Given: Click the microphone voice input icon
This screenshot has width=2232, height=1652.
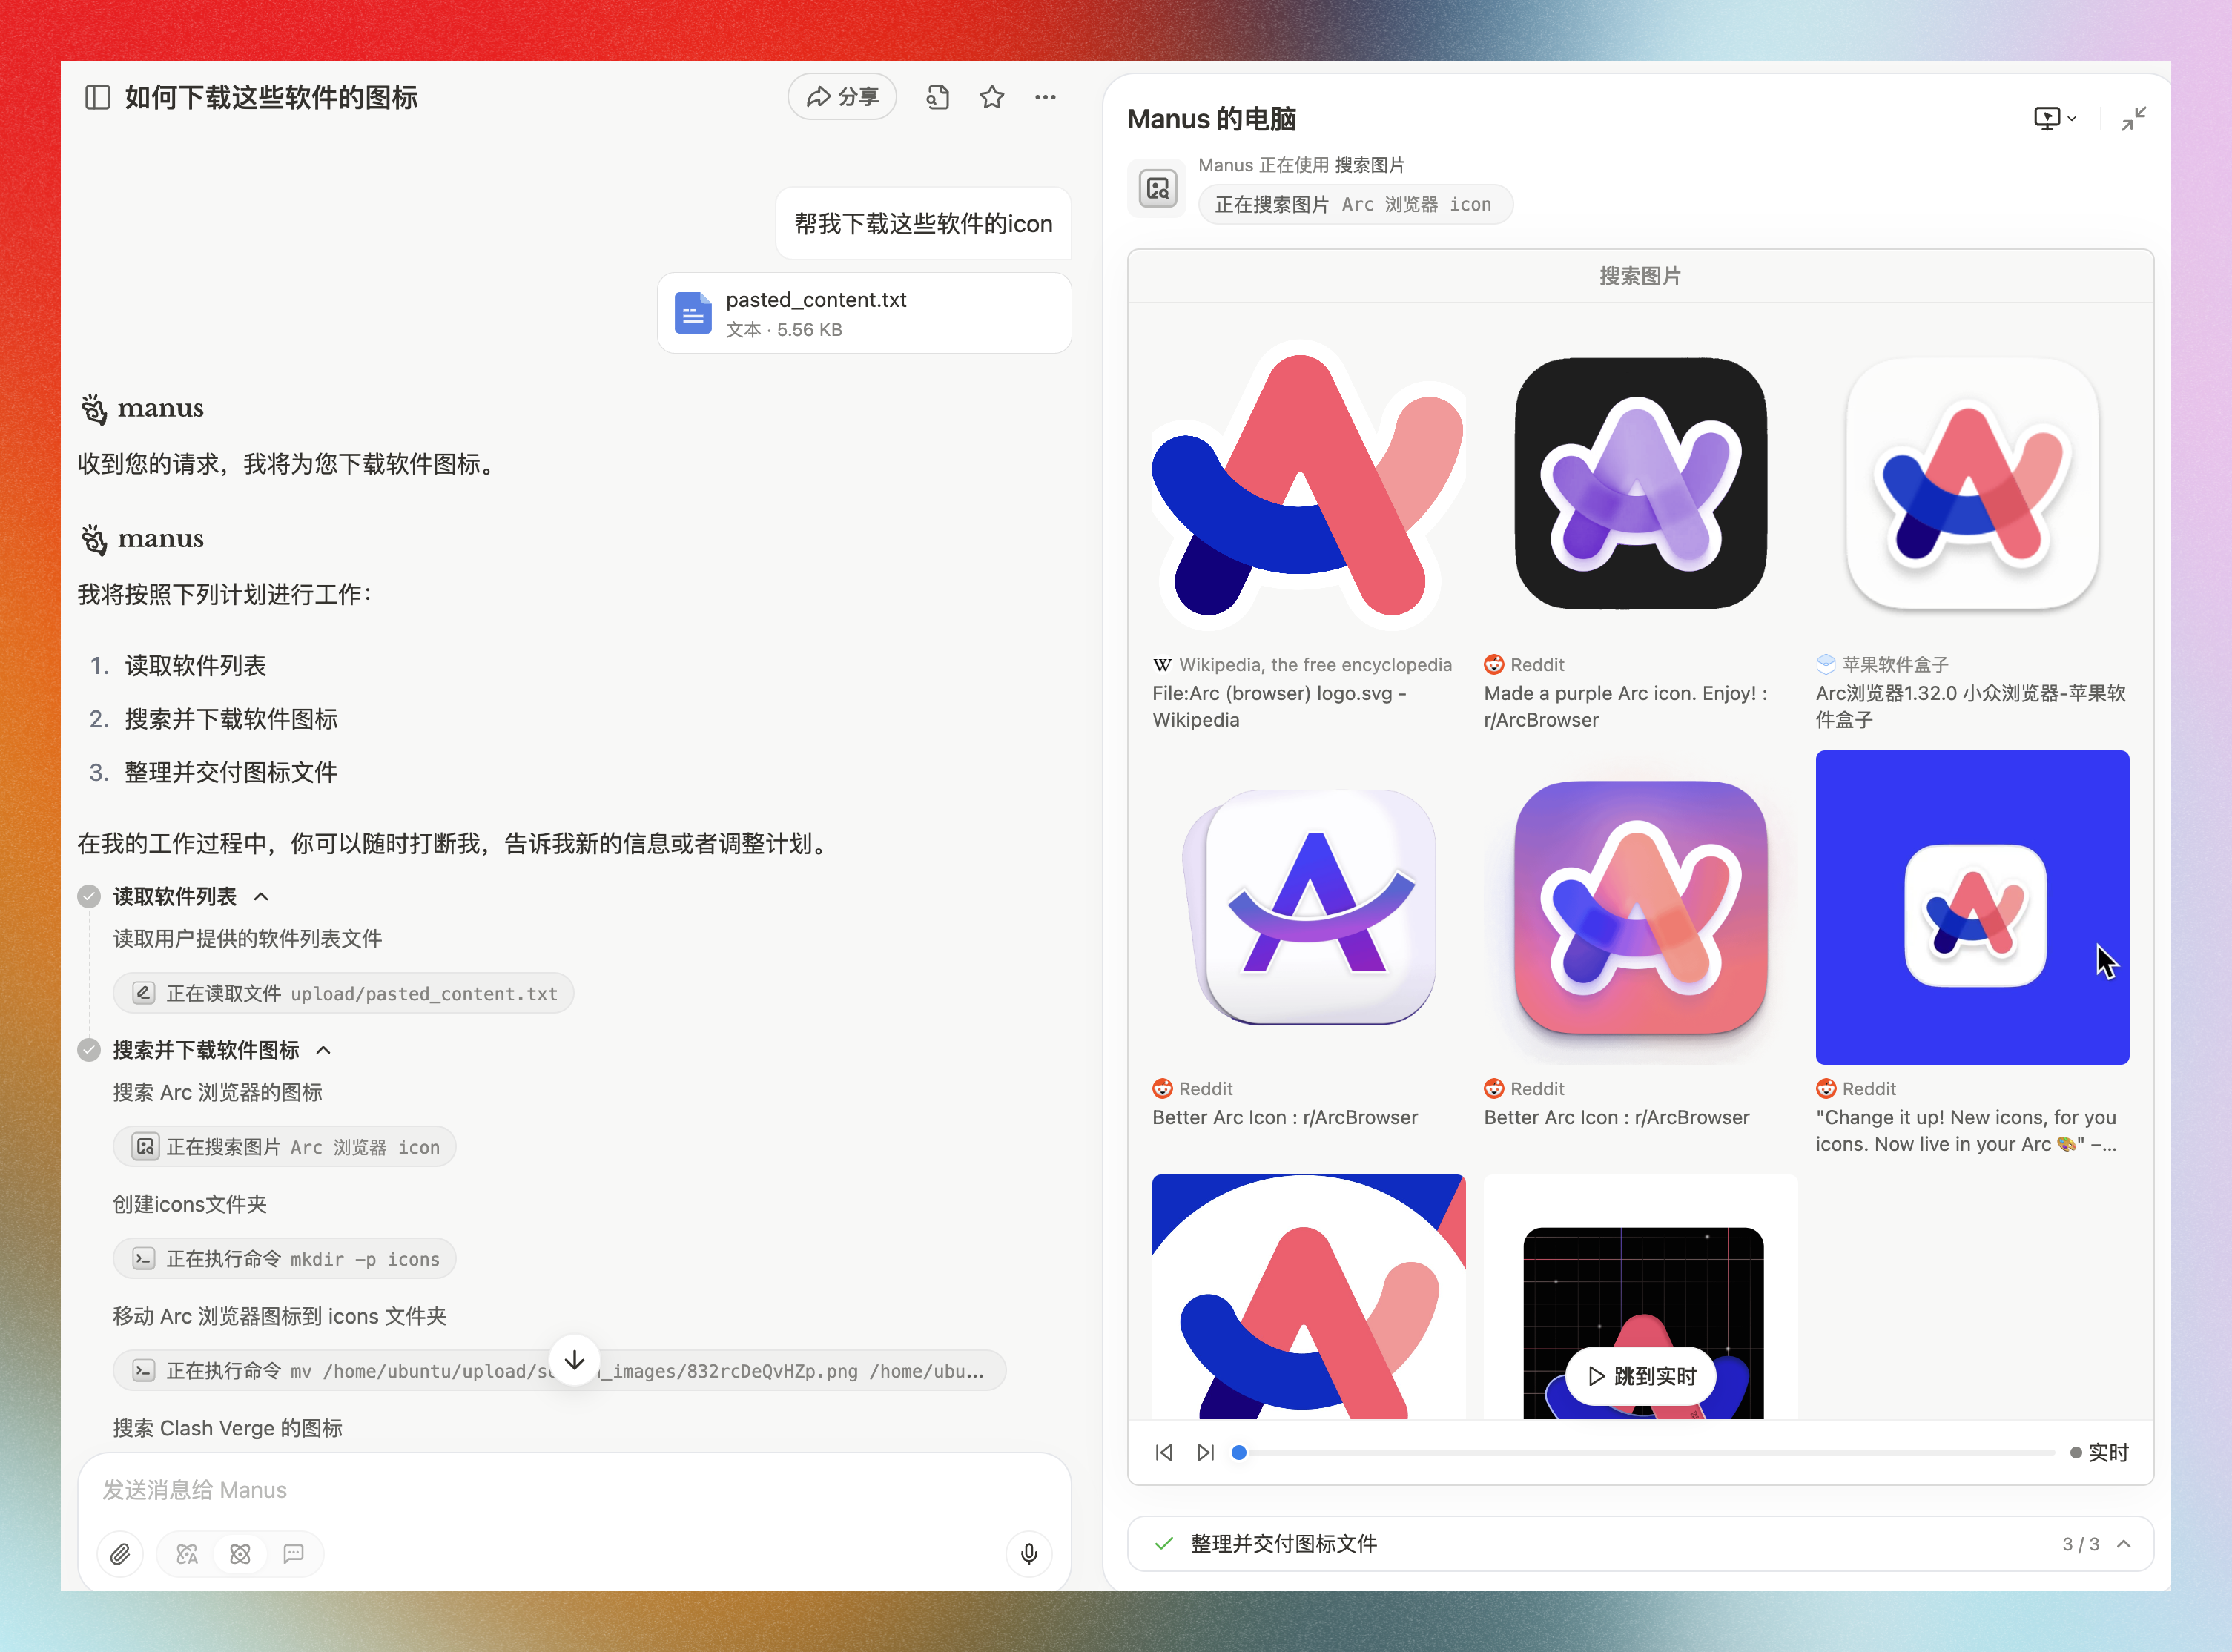Looking at the screenshot, I should pyautogui.click(x=1029, y=1554).
